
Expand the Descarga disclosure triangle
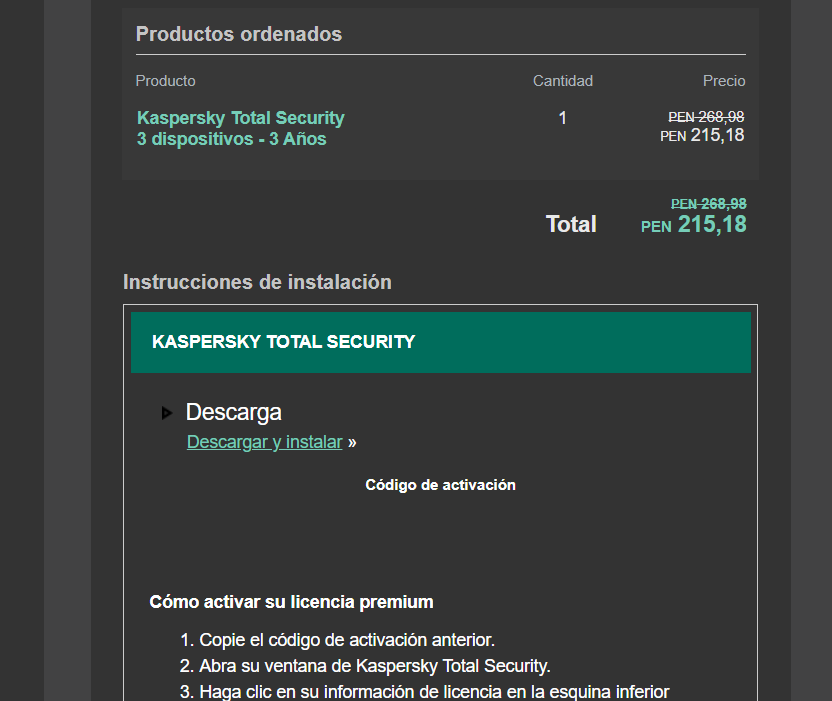[x=167, y=413]
